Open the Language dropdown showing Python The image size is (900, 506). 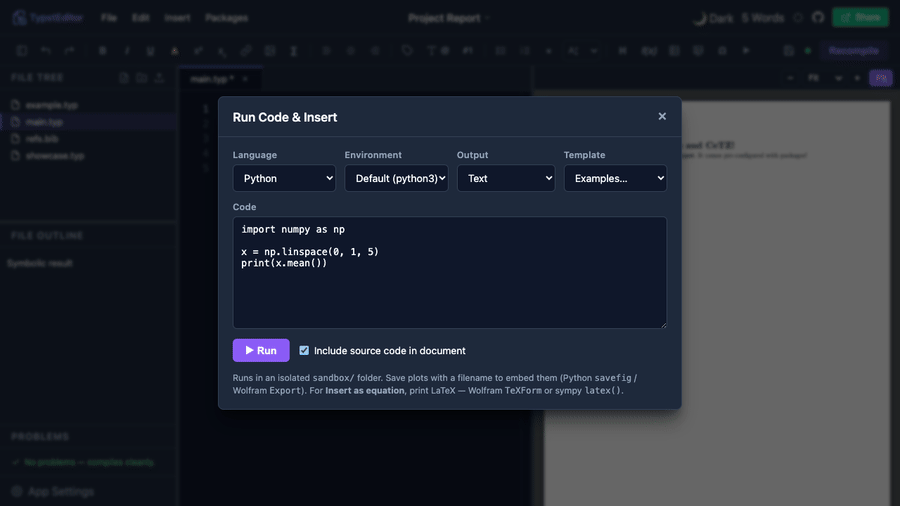click(284, 178)
